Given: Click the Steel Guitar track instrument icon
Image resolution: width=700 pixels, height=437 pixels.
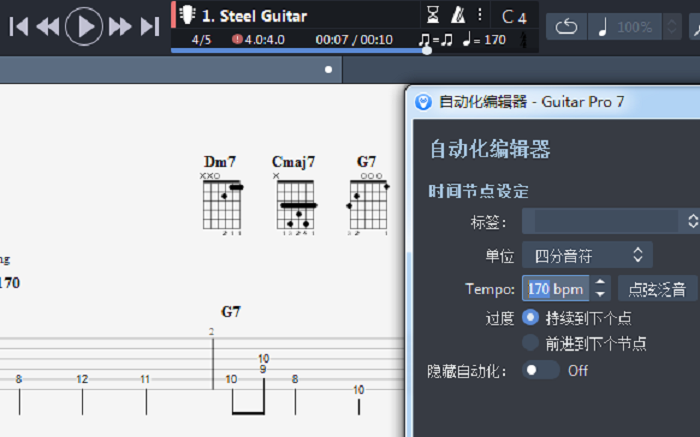Looking at the screenshot, I should pos(187,15).
